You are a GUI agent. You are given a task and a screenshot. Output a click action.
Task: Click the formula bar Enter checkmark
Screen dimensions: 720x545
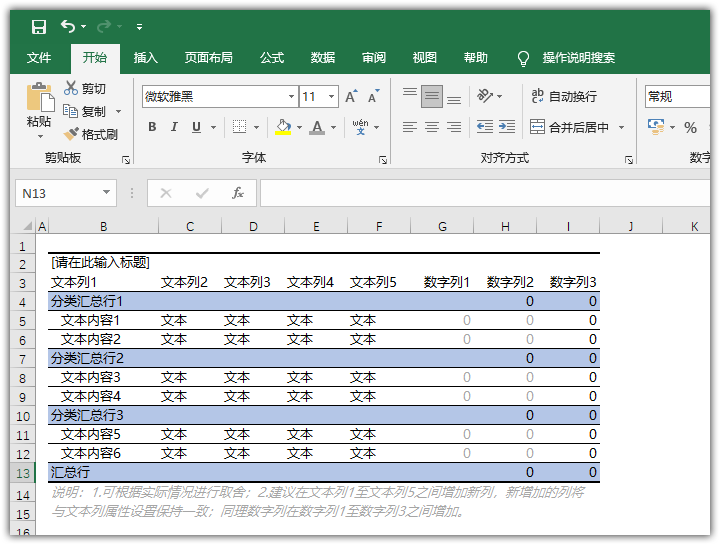202,193
